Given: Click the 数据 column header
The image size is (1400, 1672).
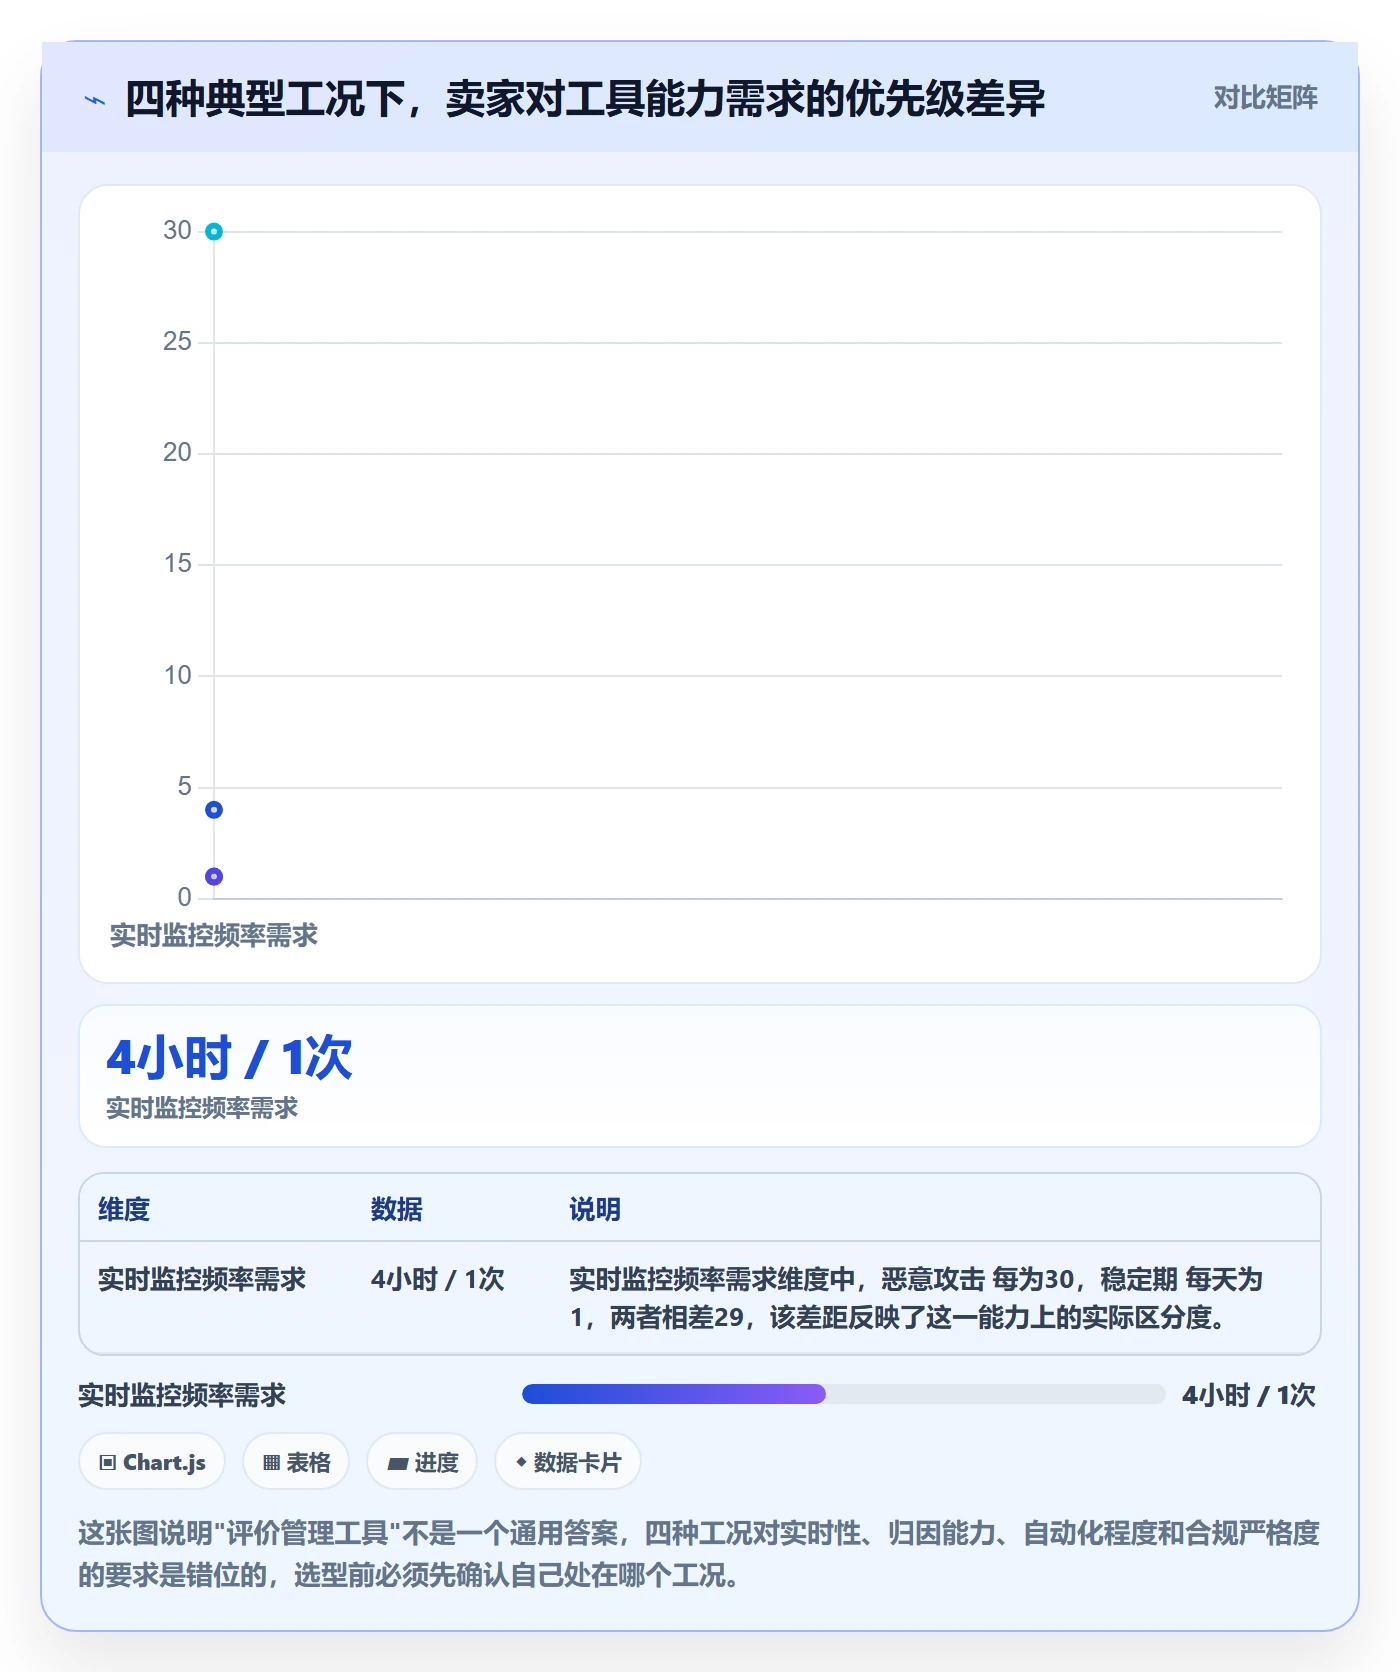Looking at the screenshot, I should pos(396,1209).
